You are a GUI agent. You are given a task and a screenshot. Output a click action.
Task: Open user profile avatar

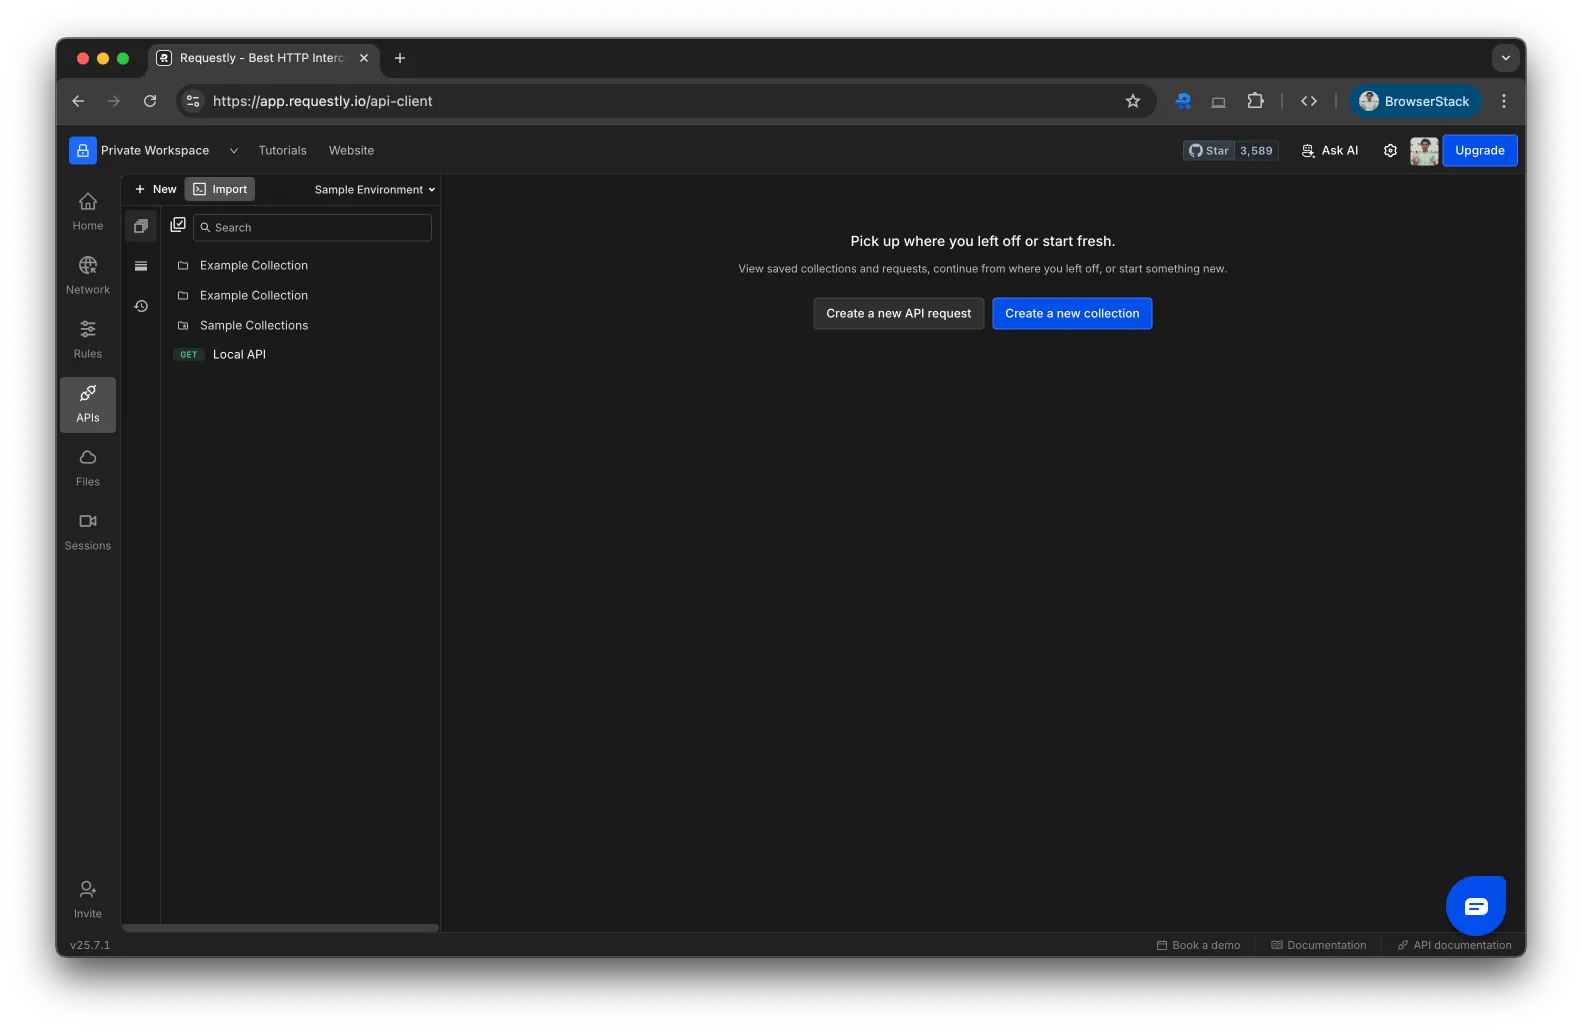click(x=1424, y=151)
